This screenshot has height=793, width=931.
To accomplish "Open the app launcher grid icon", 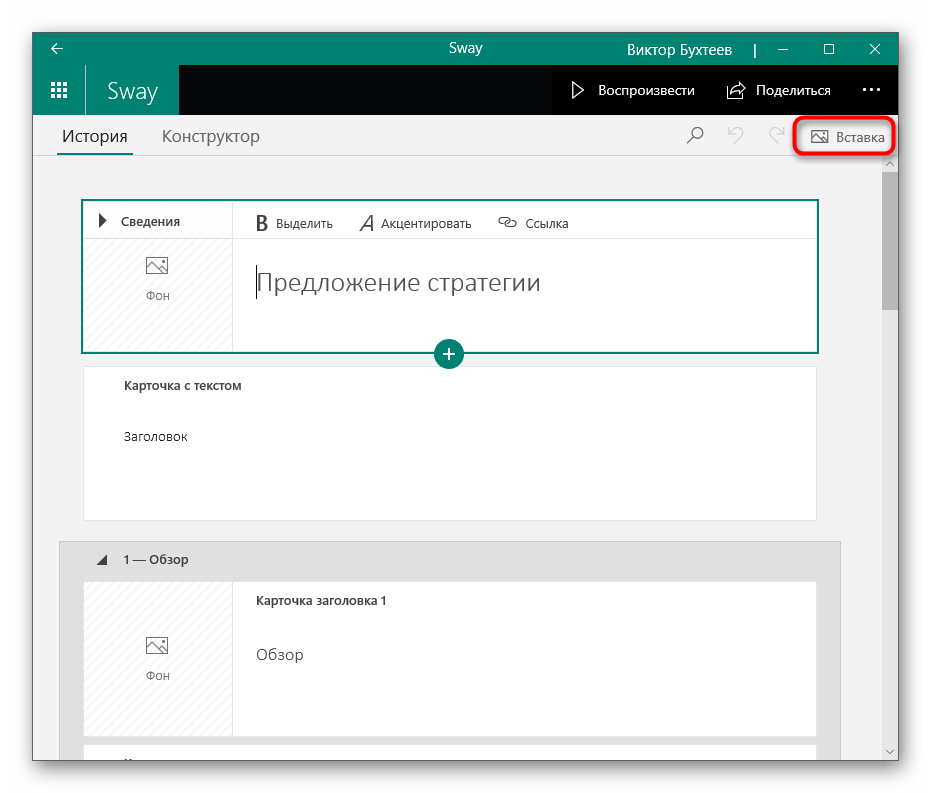I will coord(59,90).
